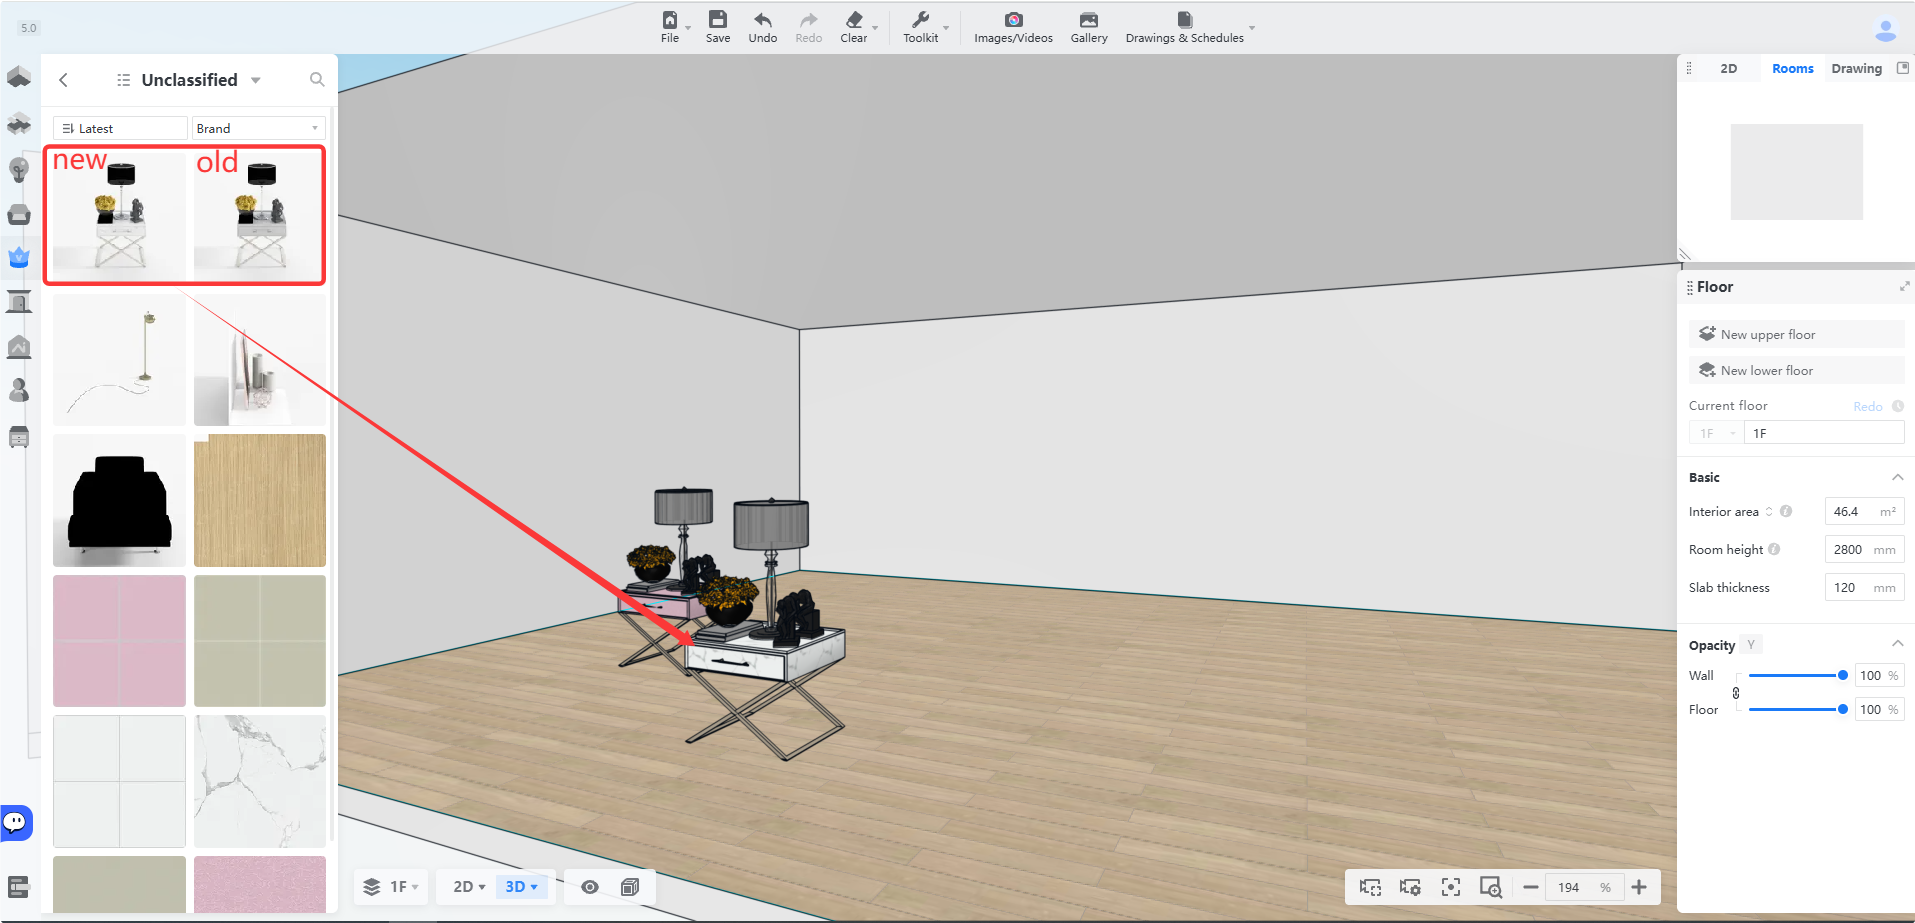Go back with the left chevron
The width and height of the screenshot is (1915, 923).
click(x=63, y=80)
